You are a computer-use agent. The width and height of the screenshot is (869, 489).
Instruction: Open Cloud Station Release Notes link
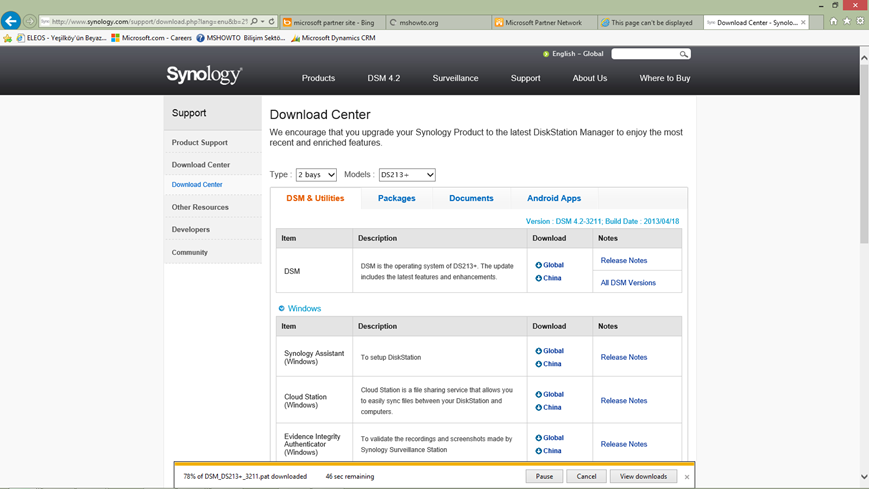pyautogui.click(x=623, y=401)
